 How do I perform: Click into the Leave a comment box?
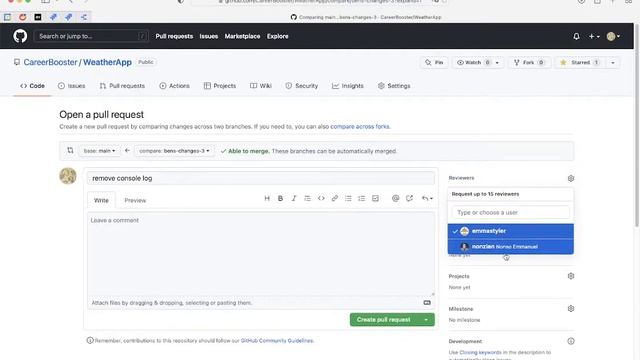tap(261, 254)
